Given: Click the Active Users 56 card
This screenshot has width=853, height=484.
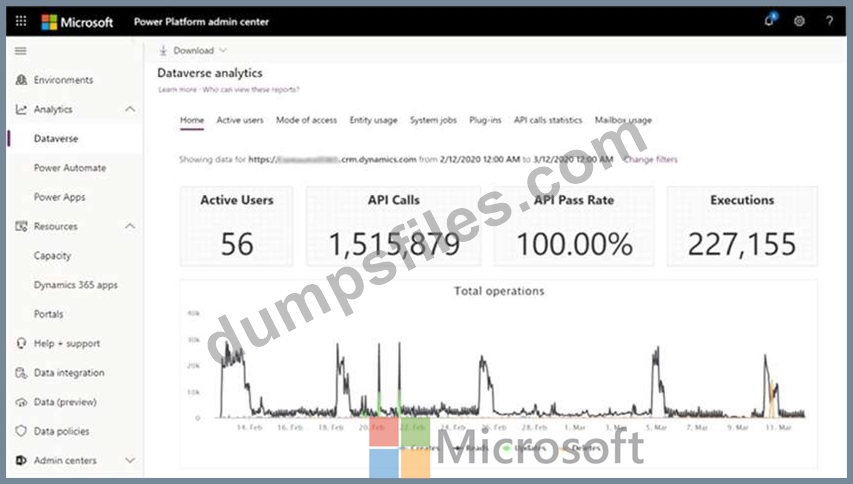Looking at the screenshot, I should 237,226.
